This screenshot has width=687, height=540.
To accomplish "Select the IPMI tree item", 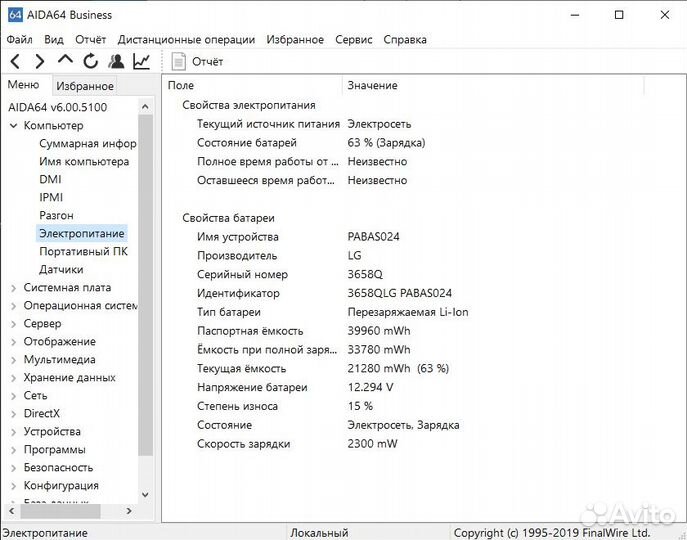I will click(51, 198).
